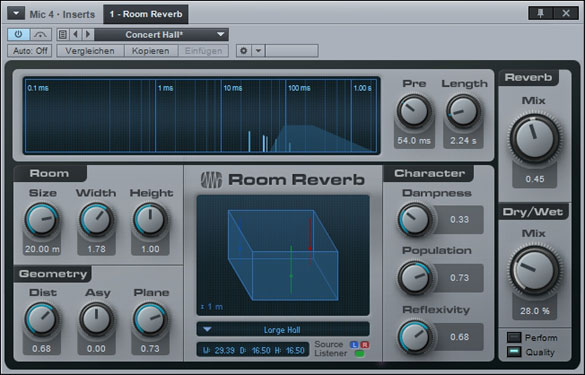The width and height of the screenshot is (585, 375).
Task: Click the 2.24 s Length value
Action: 463,141
